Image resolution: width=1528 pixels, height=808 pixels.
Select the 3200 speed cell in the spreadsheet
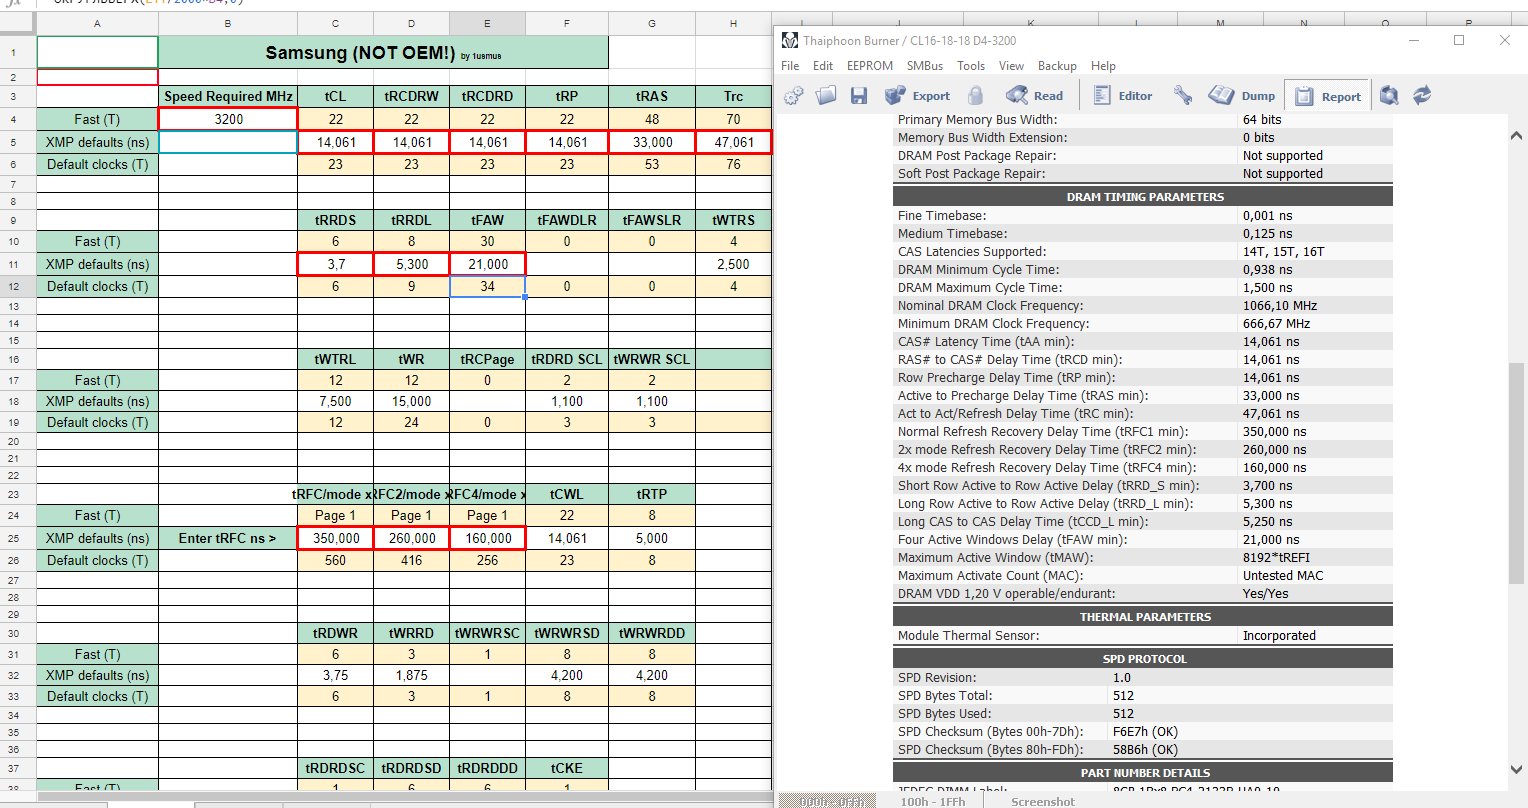point(228,119)
